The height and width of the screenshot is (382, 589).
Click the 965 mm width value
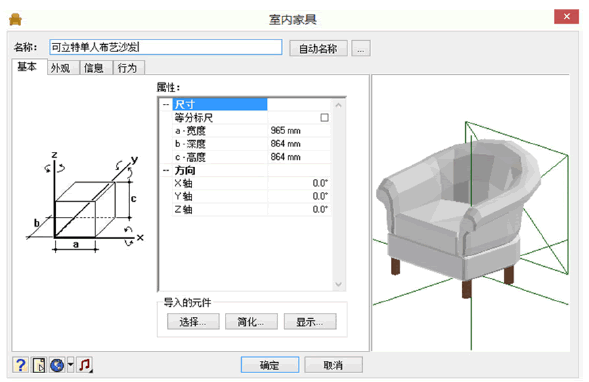pos(285,131)
